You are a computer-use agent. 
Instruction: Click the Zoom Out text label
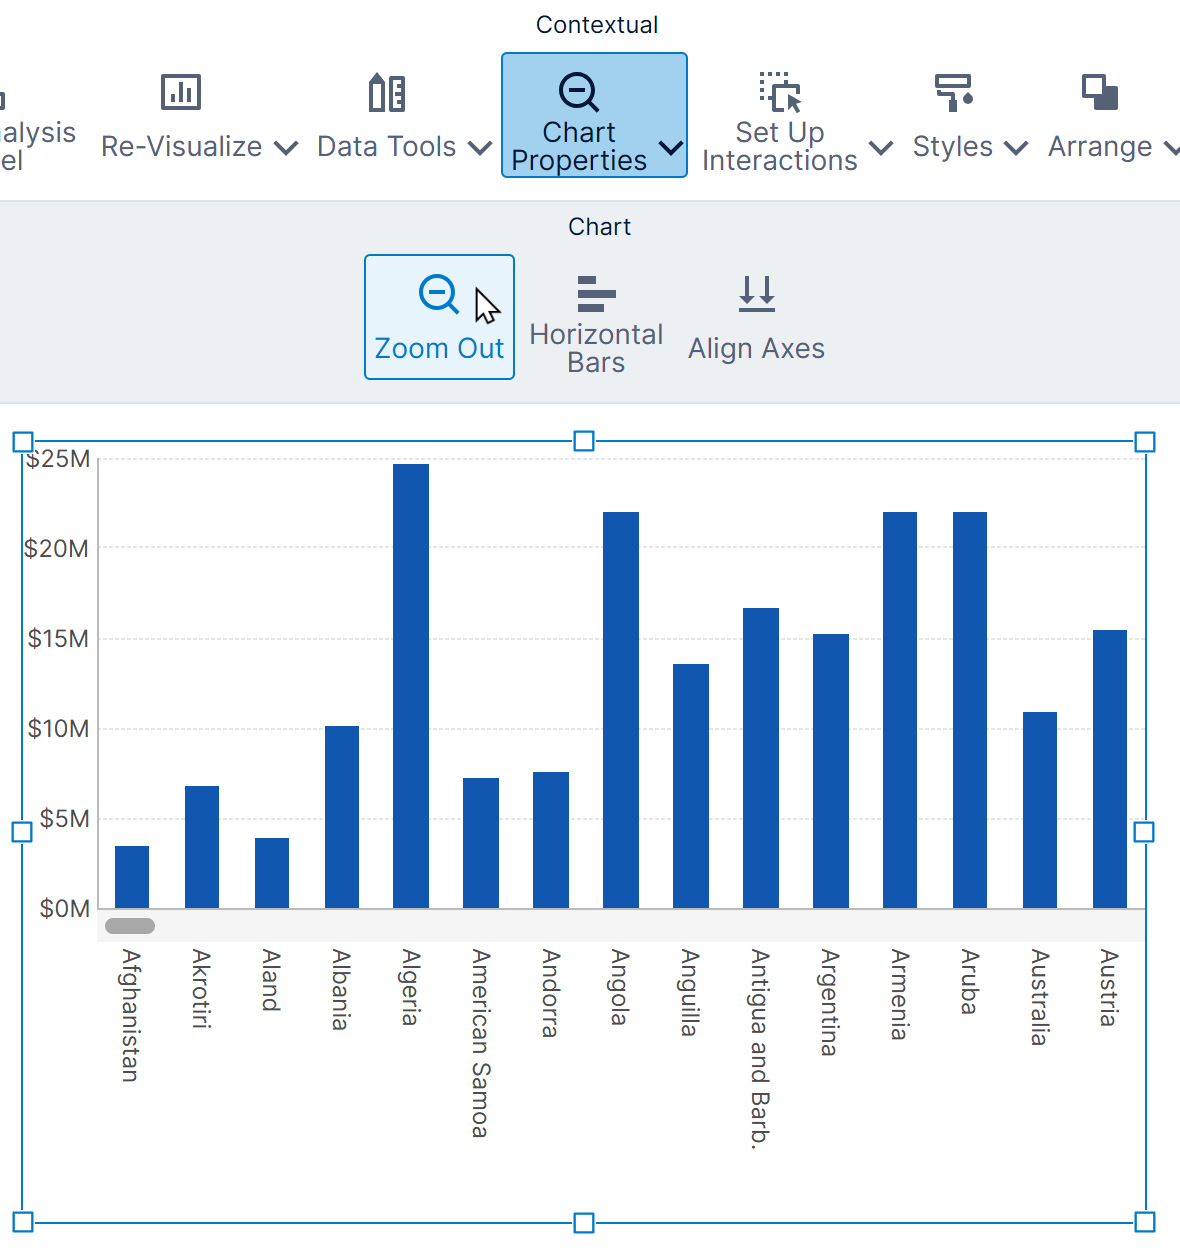point(439,349)
